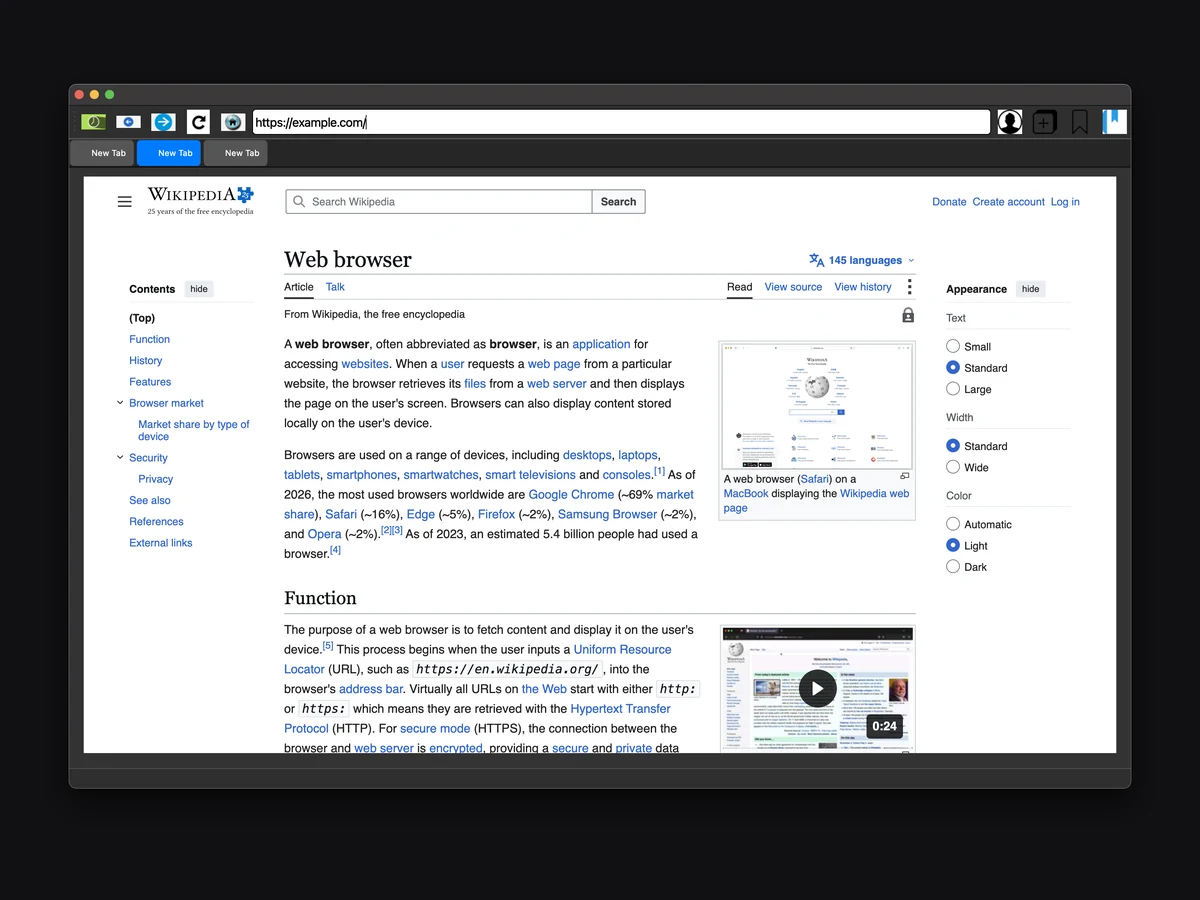Follow the Firefox link
Viewport: 1200px width, 900px height.
click(496, 514)
